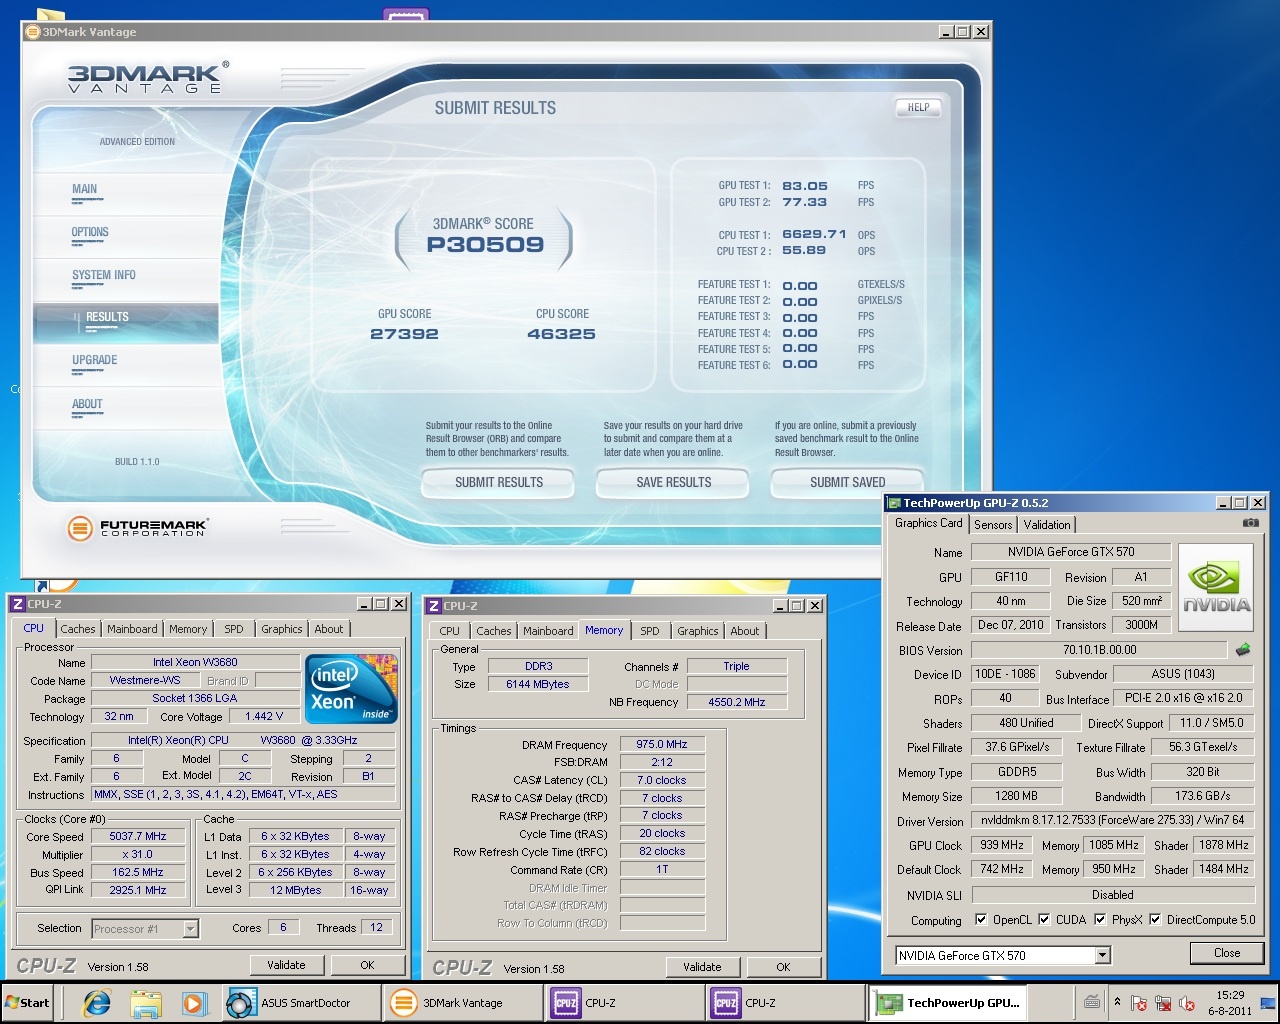Click TechPowerUp GPU-Z taskbar button
This screenshot has width=1280, height=1024.
[x=946, y=1003]
